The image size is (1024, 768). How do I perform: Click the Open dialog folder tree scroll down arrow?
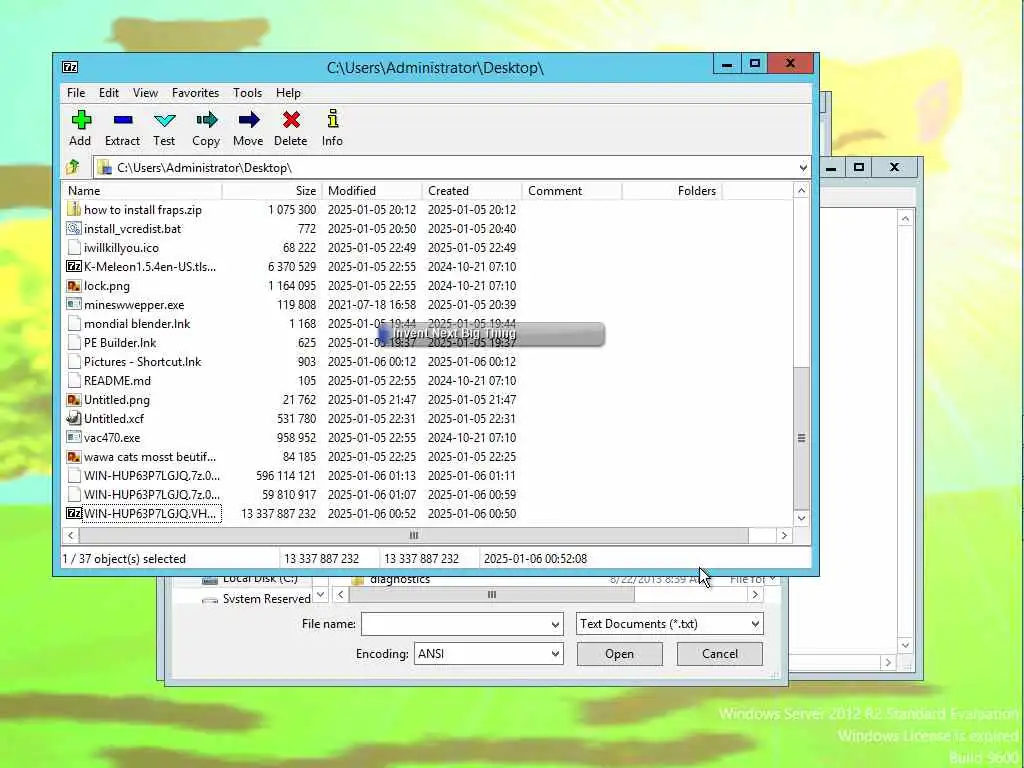pyautogui.click(x=320, y=594)
